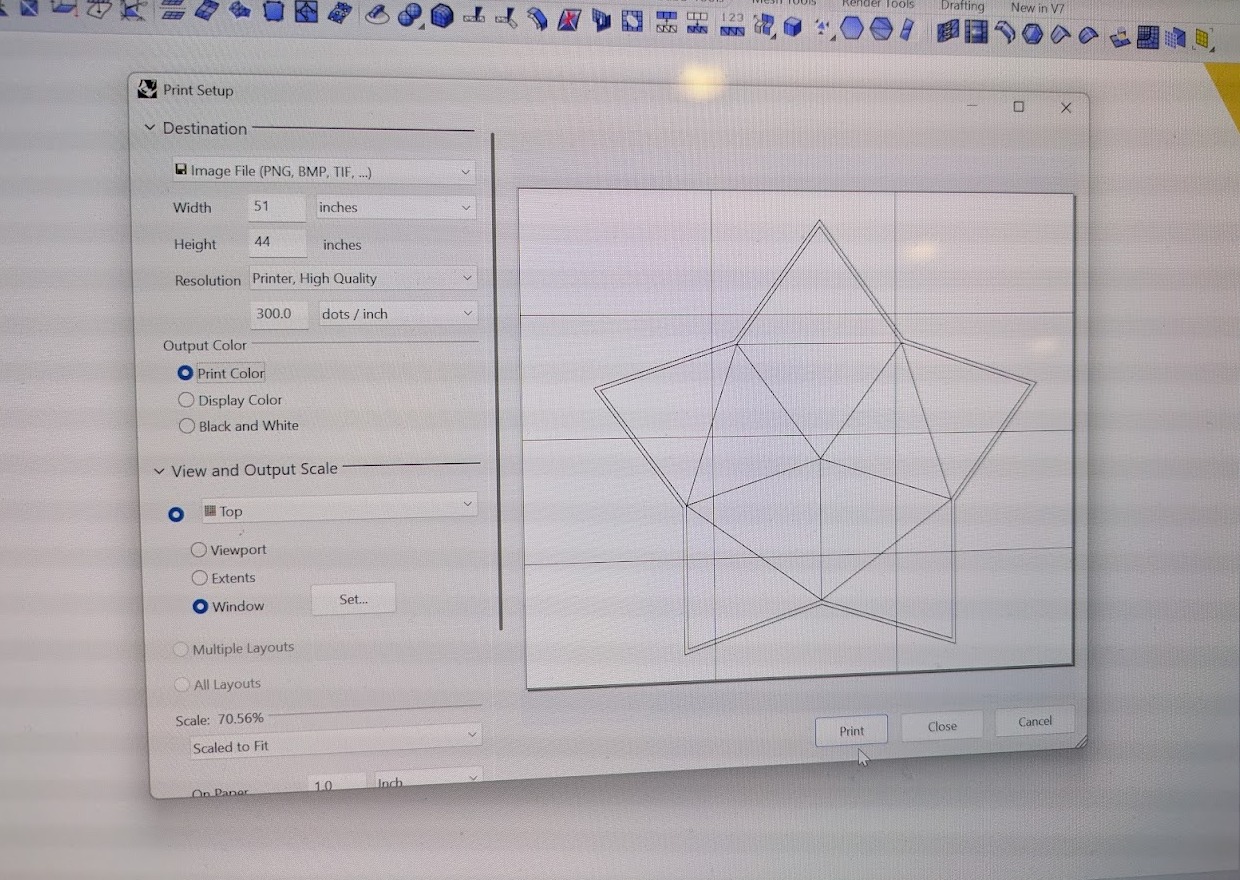This screenshot has height=880, width=1240.
Task: Select the Extents view option
Action: (x=199, y=578)
